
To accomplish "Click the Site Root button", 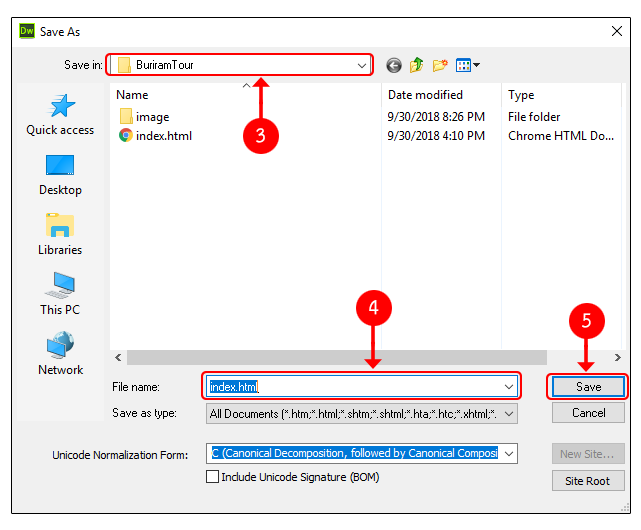I will (588, 481).
